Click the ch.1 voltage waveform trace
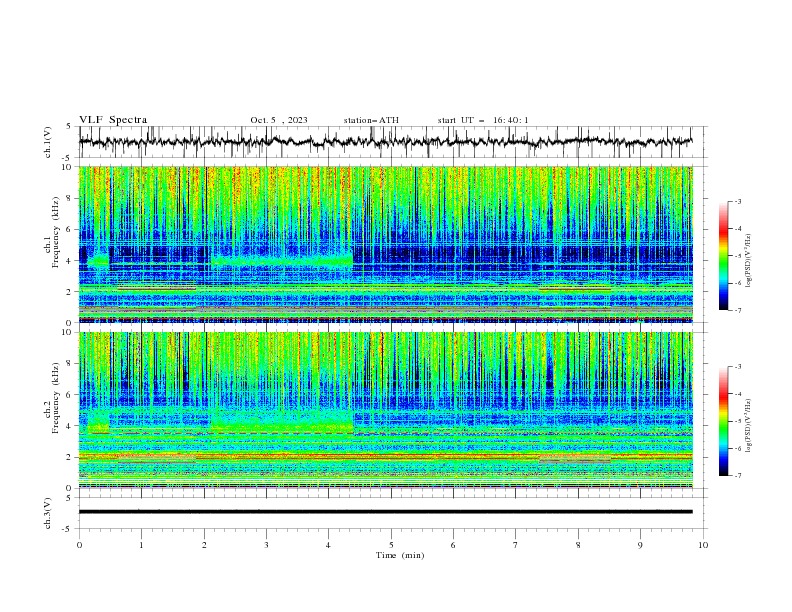This screenshot has height=612, width=792. pyautogui.click(x=386, y=142)
